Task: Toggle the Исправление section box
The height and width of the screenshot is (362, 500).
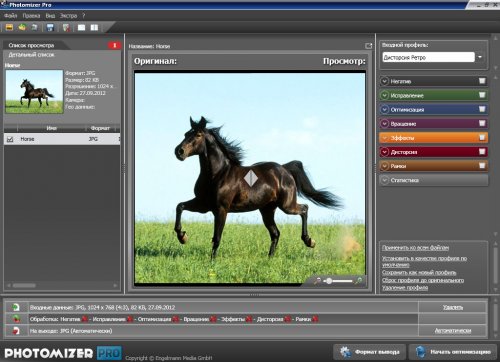Action: pos(482,95)
